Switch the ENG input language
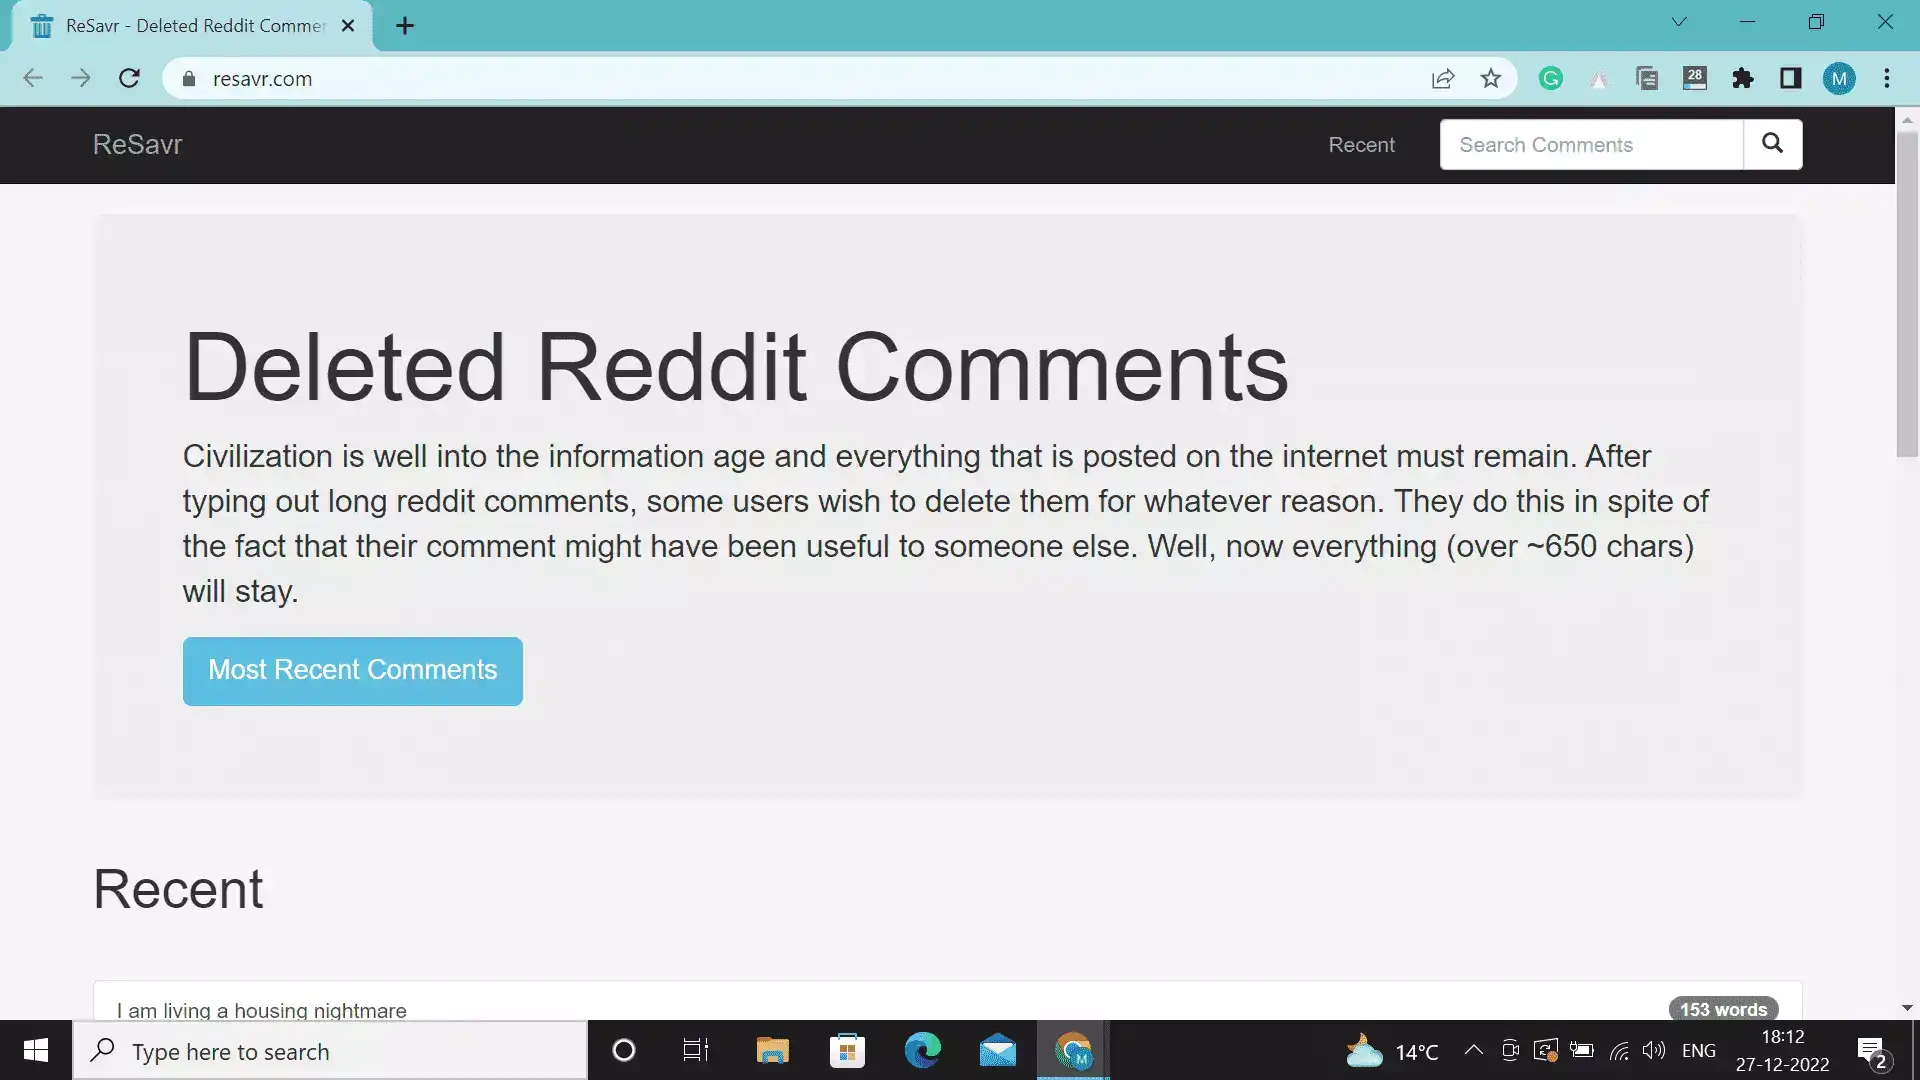Screen dimensions: 1920x1080 point(1698,1051)
